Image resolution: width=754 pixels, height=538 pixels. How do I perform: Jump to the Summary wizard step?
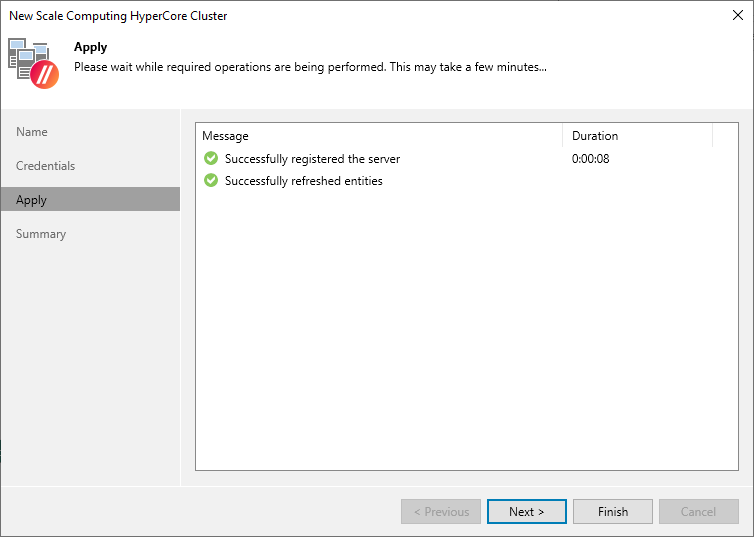(x=41, y=234)
